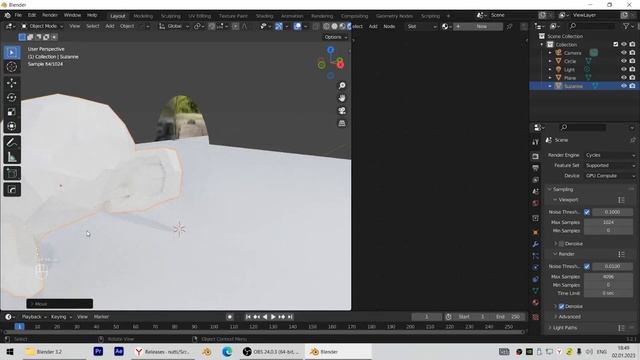
Task: Activate the Rotate tool
Action: (12, 98)
